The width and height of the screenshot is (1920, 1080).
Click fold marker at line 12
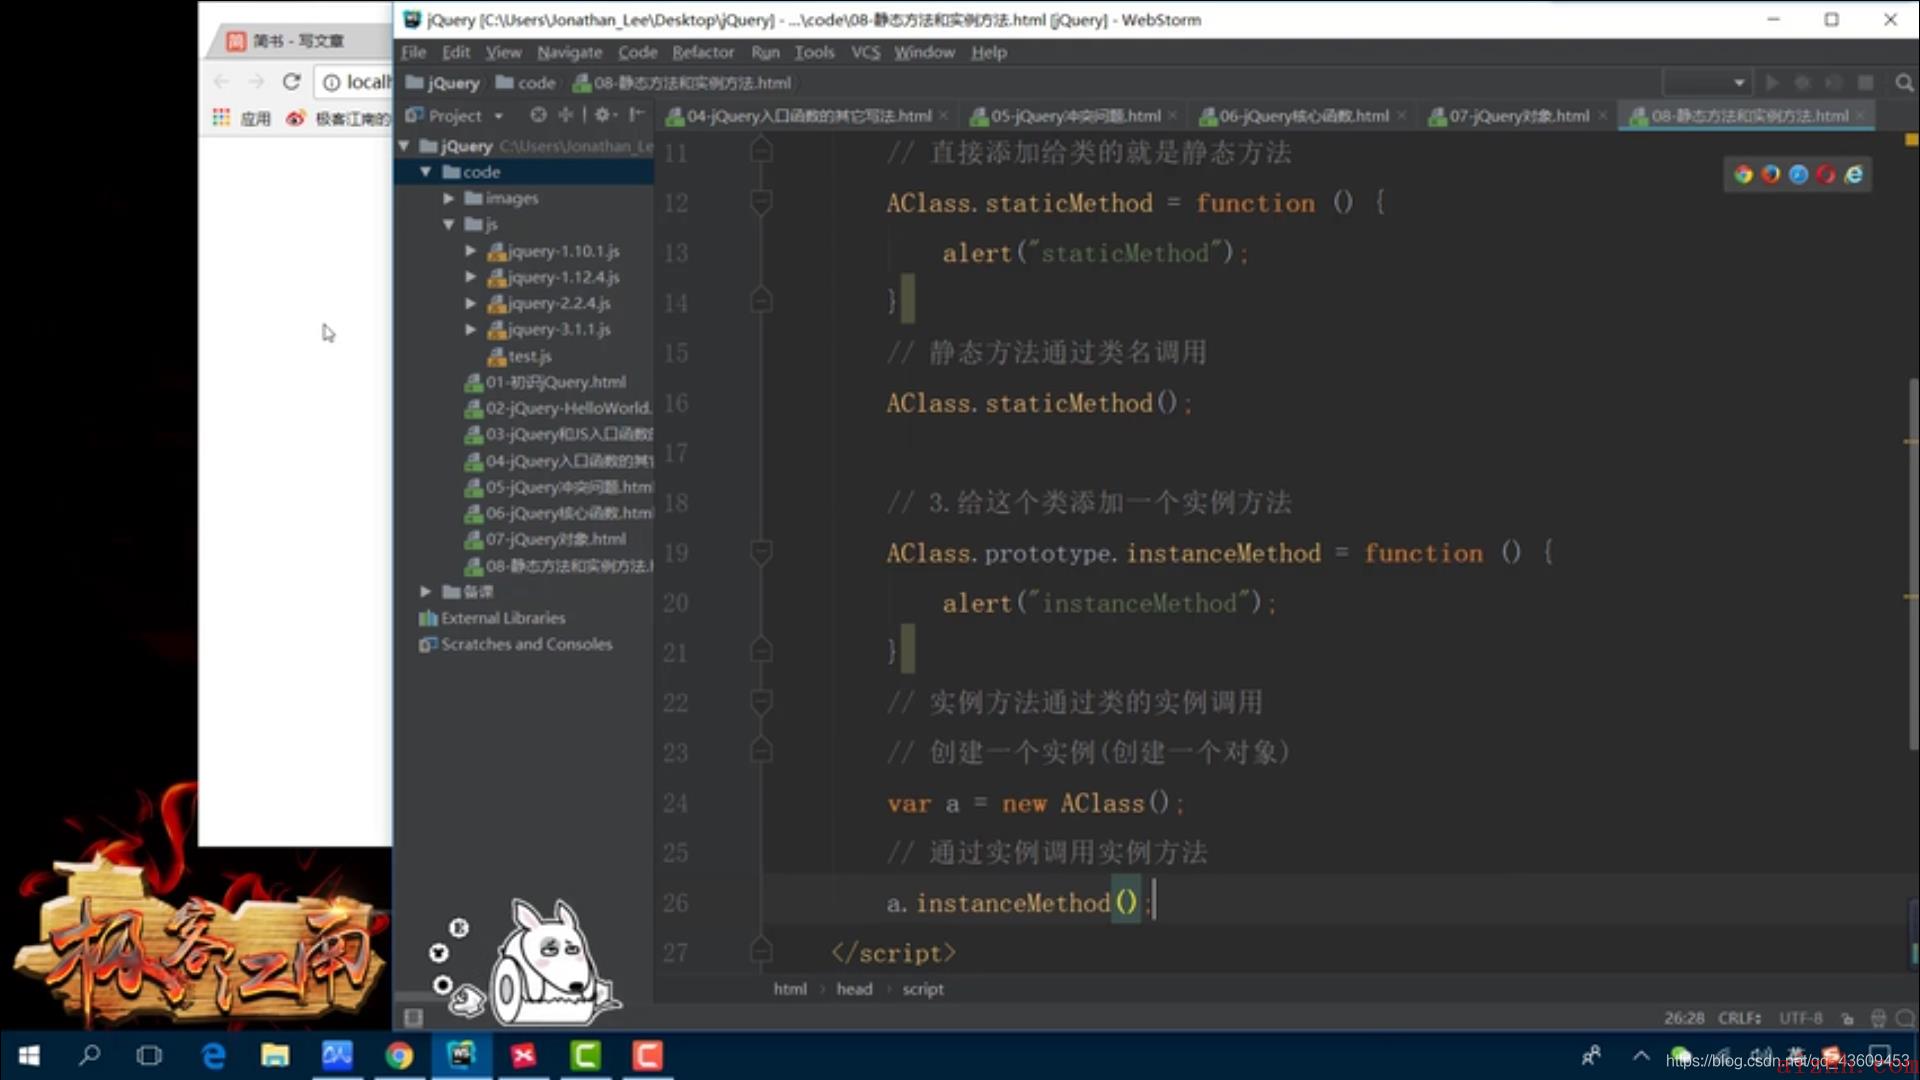[761, 202]
